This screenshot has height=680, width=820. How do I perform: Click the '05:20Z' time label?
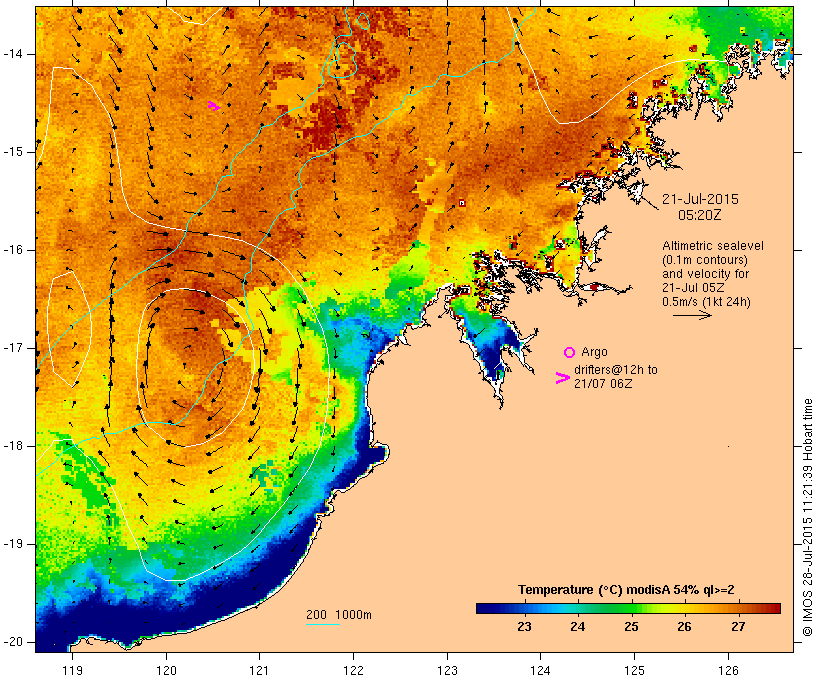tap(700, 215)
